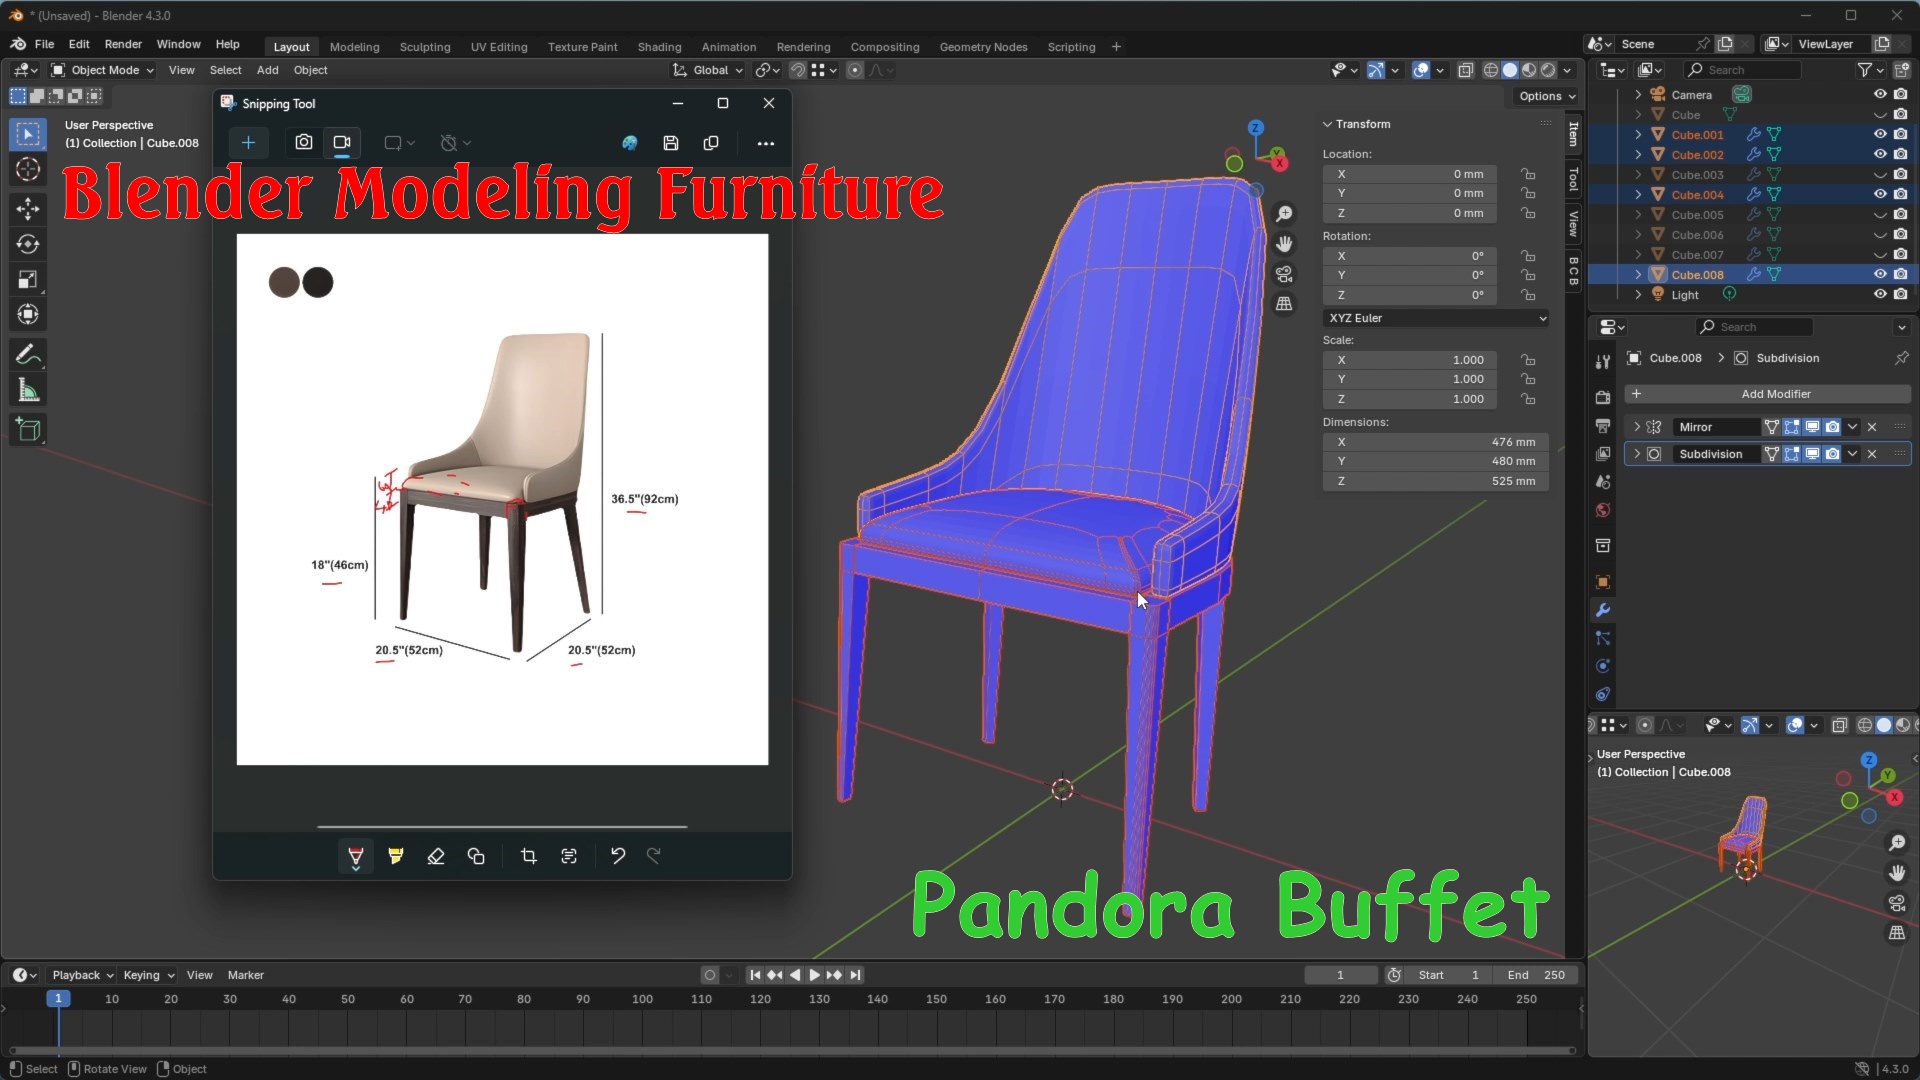
Task: Select the Snipping Tool eraser
Action: [x=436, y=856]
